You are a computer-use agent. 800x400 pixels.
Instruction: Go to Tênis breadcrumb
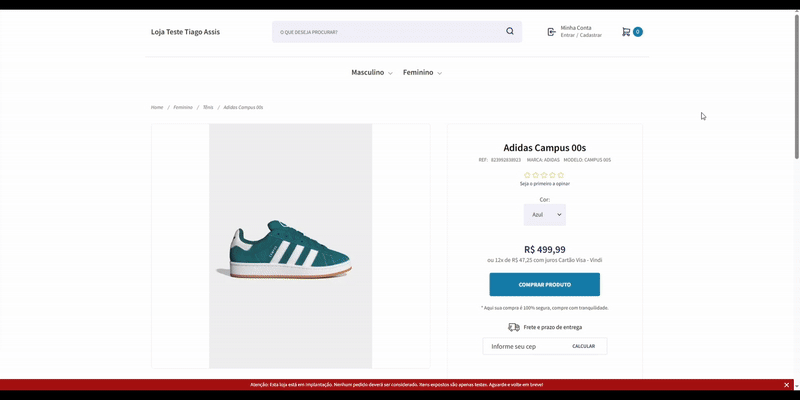tap(208, 107)
